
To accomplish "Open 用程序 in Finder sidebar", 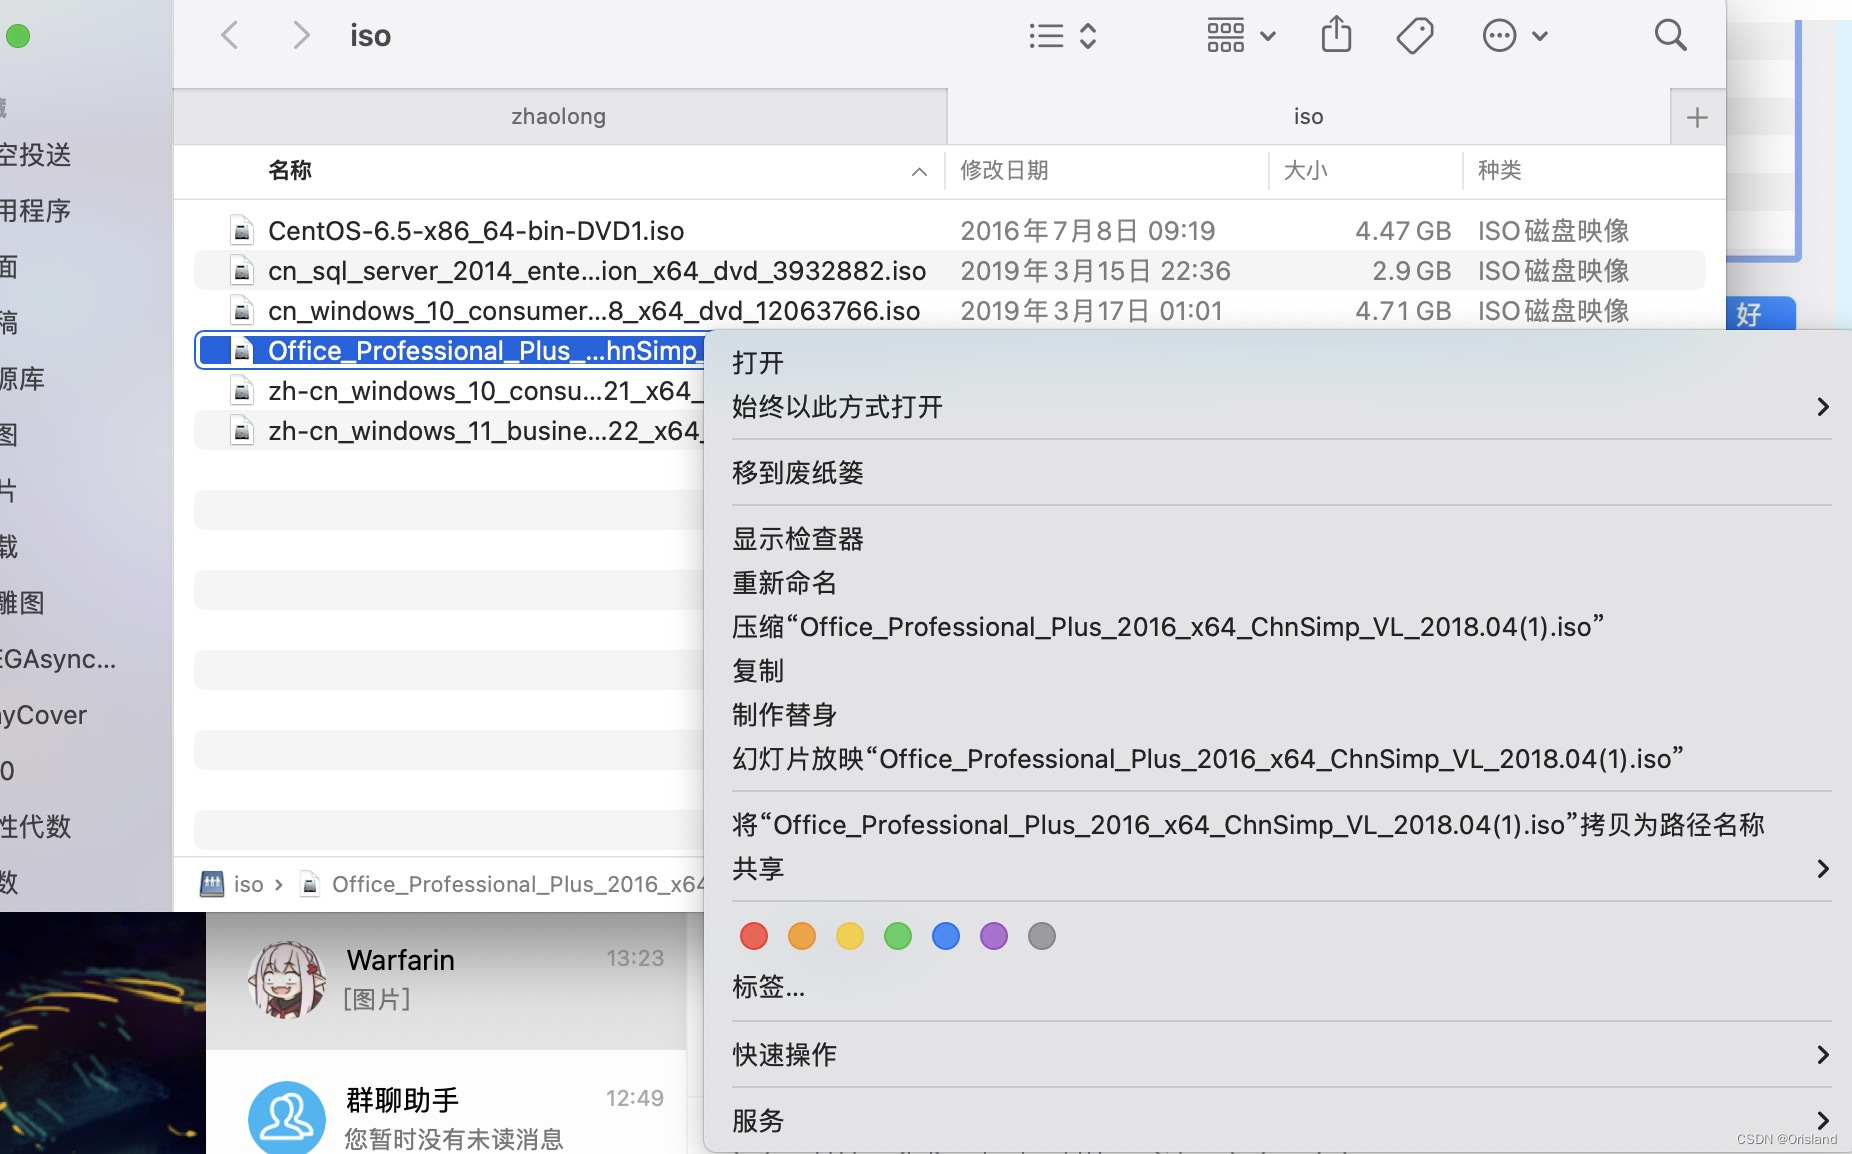I will pyautogui.click(x=36, y=211).
